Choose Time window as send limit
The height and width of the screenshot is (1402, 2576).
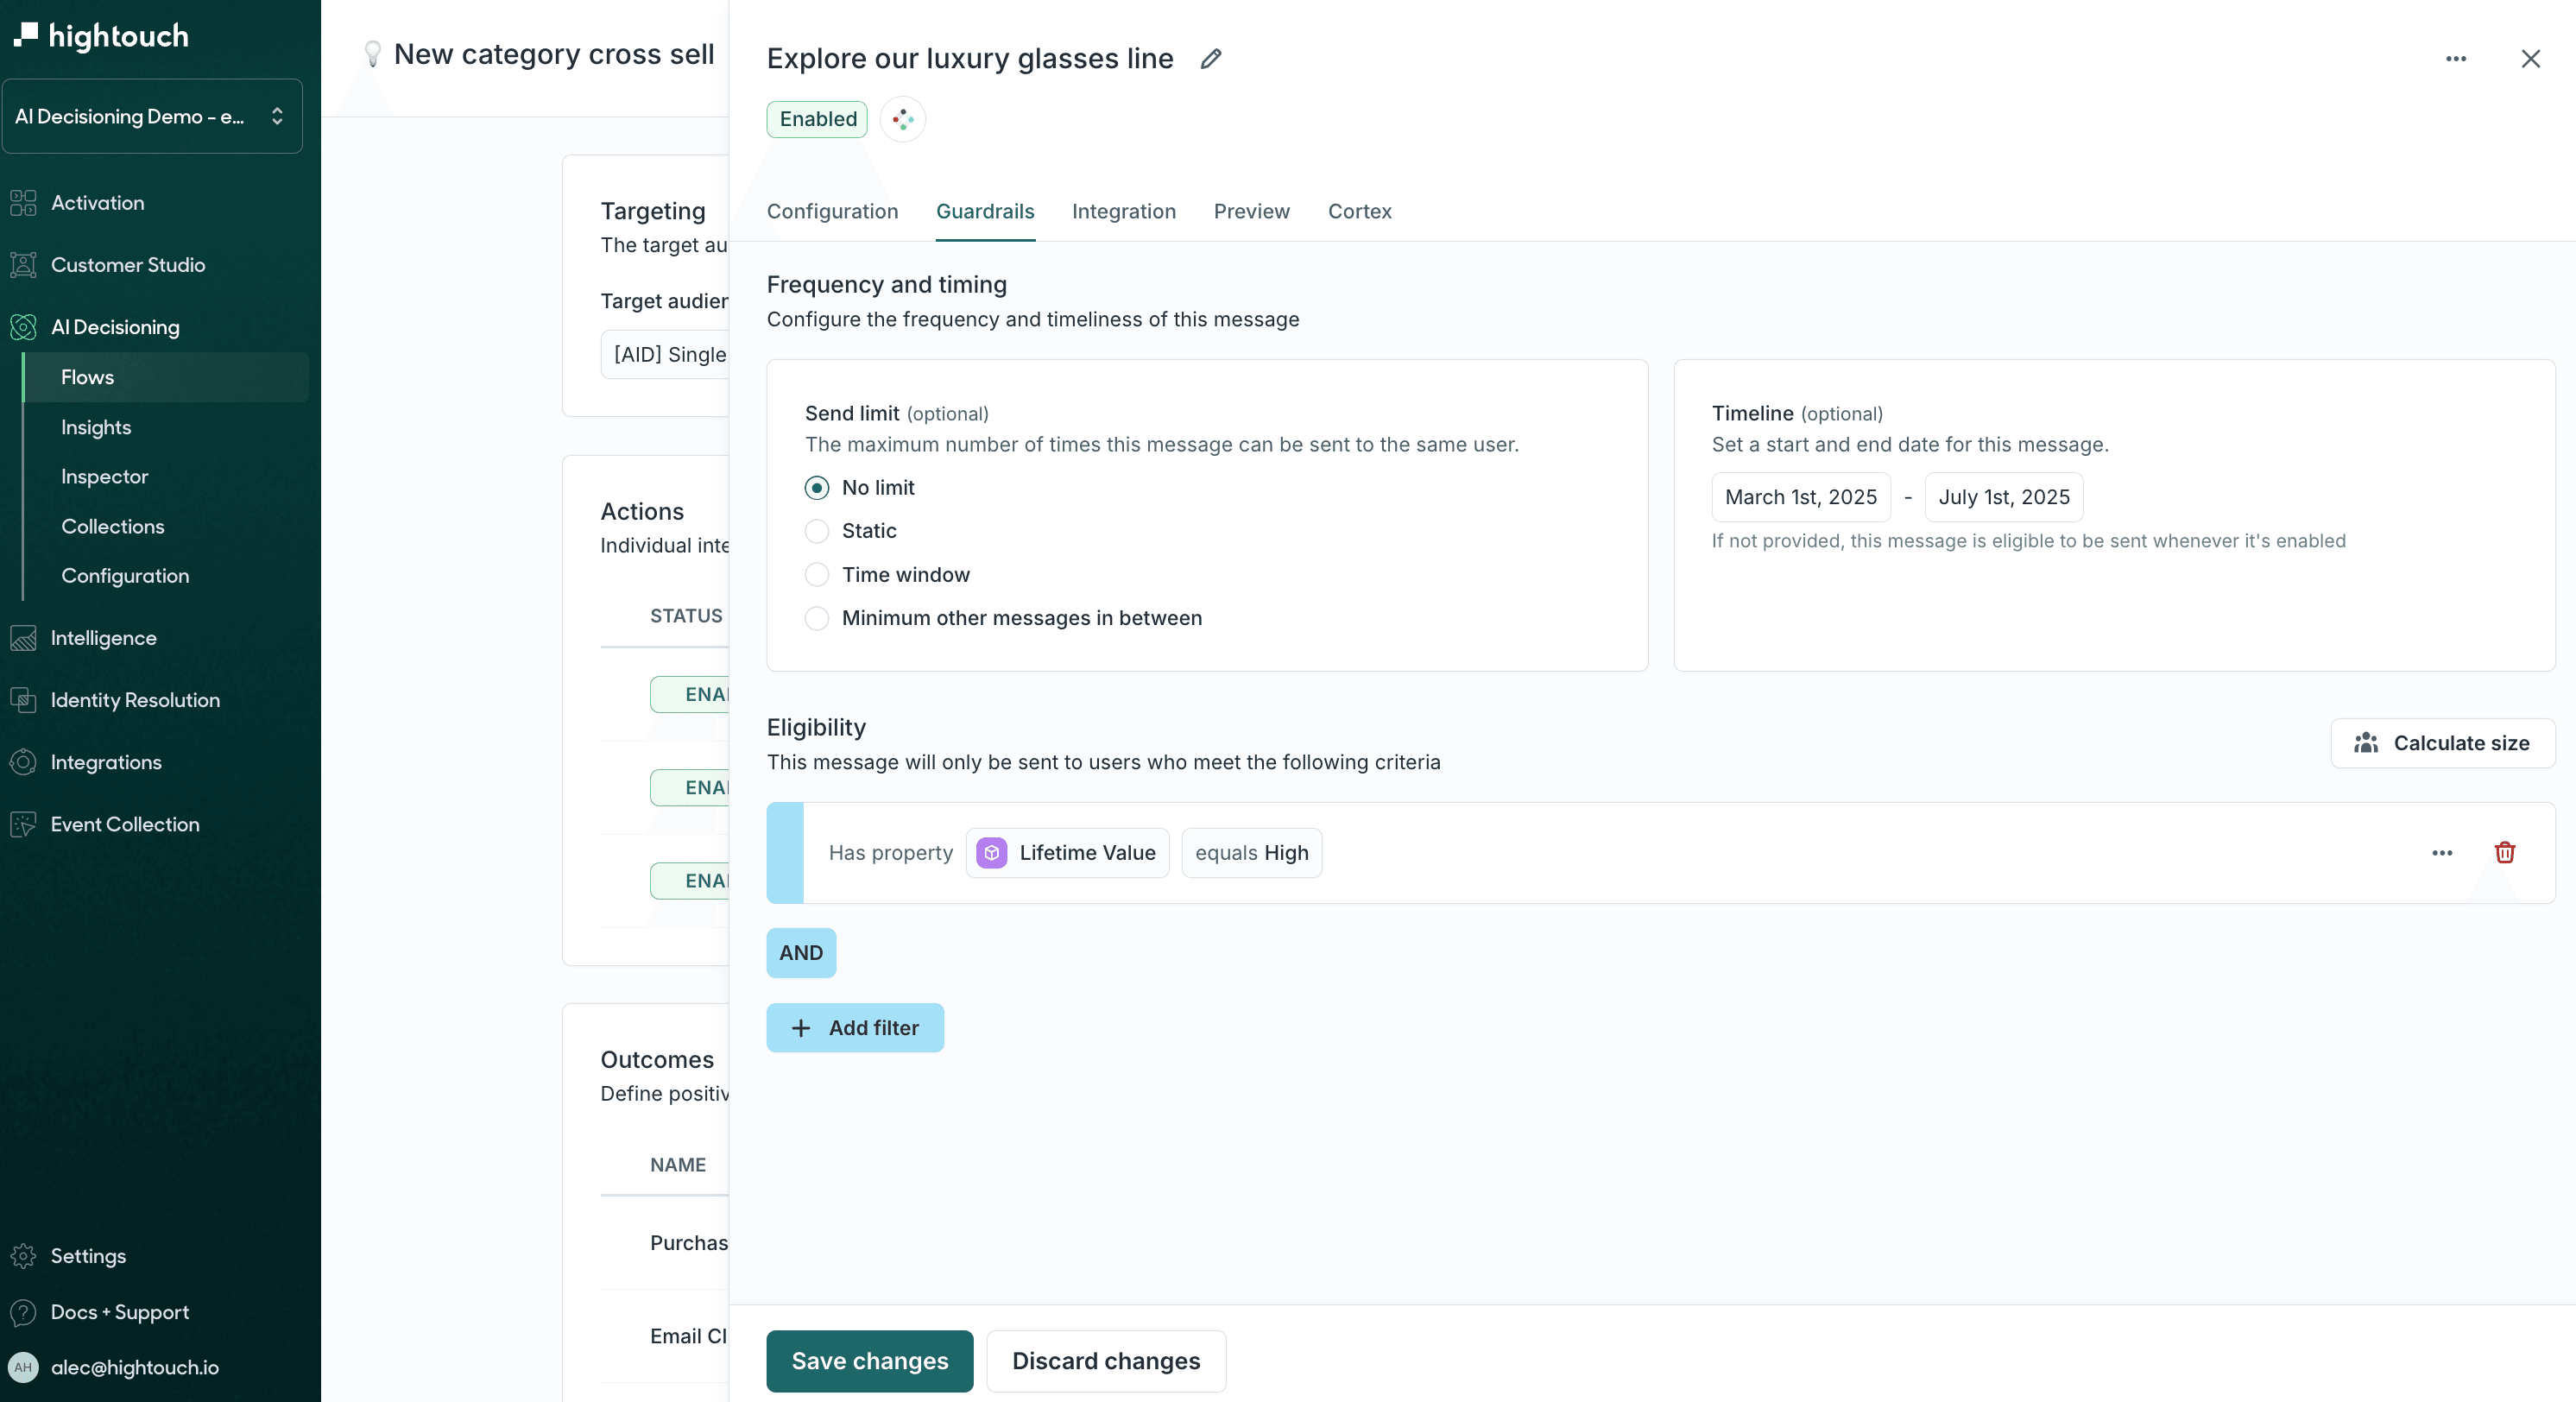(x=817, y=574)
